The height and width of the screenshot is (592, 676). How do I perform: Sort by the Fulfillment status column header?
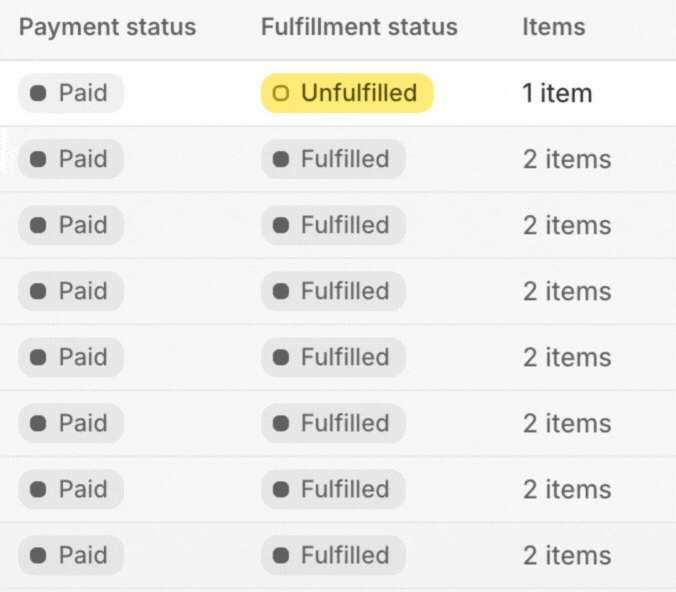[359, 27]
